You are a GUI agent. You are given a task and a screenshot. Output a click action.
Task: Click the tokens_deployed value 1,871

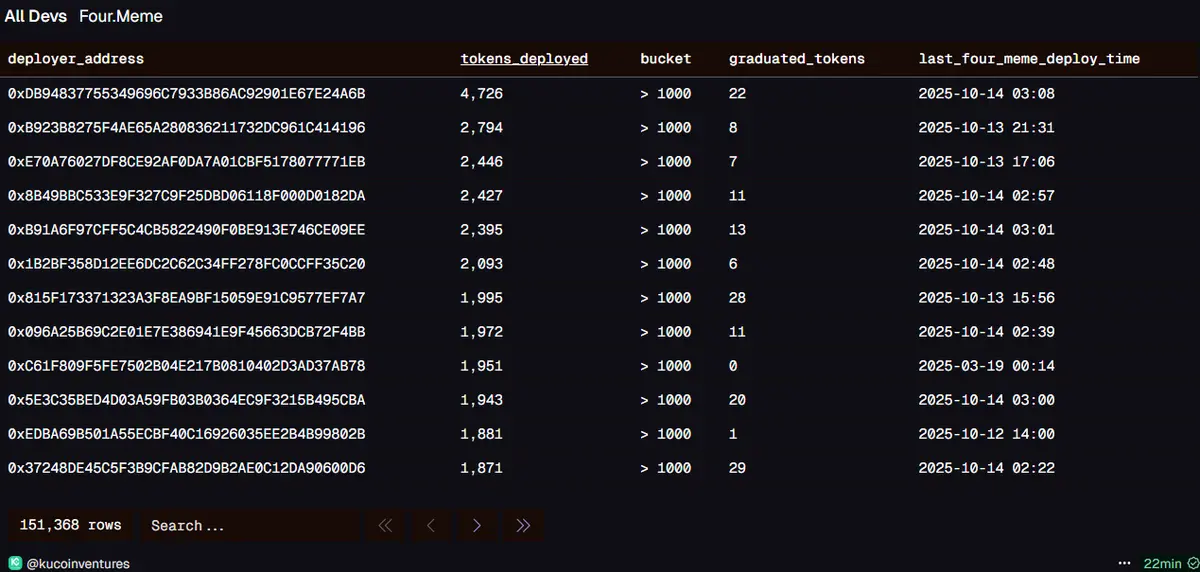[481, 468]
